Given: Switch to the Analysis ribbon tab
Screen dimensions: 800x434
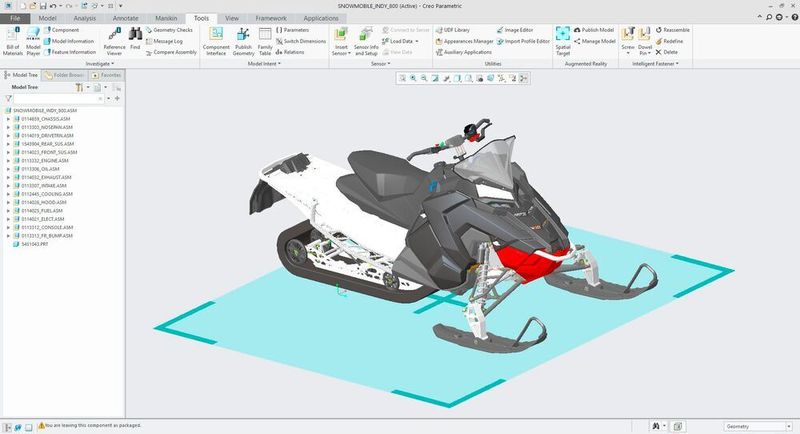Looking at the screenshot, I should coord(85,18).
